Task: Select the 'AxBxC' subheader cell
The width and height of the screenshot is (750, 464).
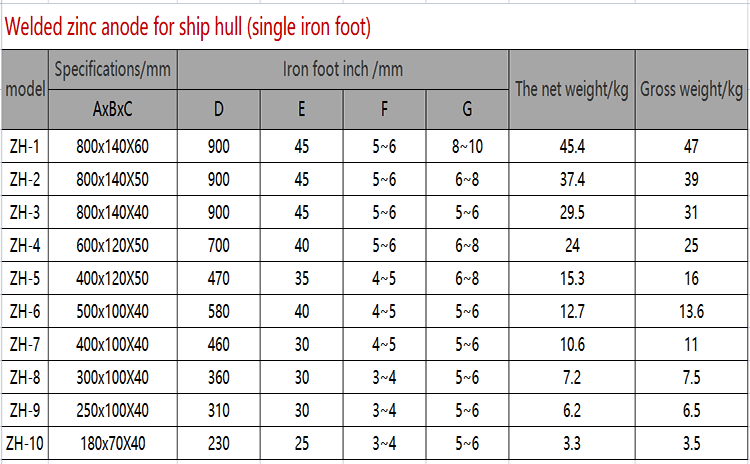Action: click(113, 109)
